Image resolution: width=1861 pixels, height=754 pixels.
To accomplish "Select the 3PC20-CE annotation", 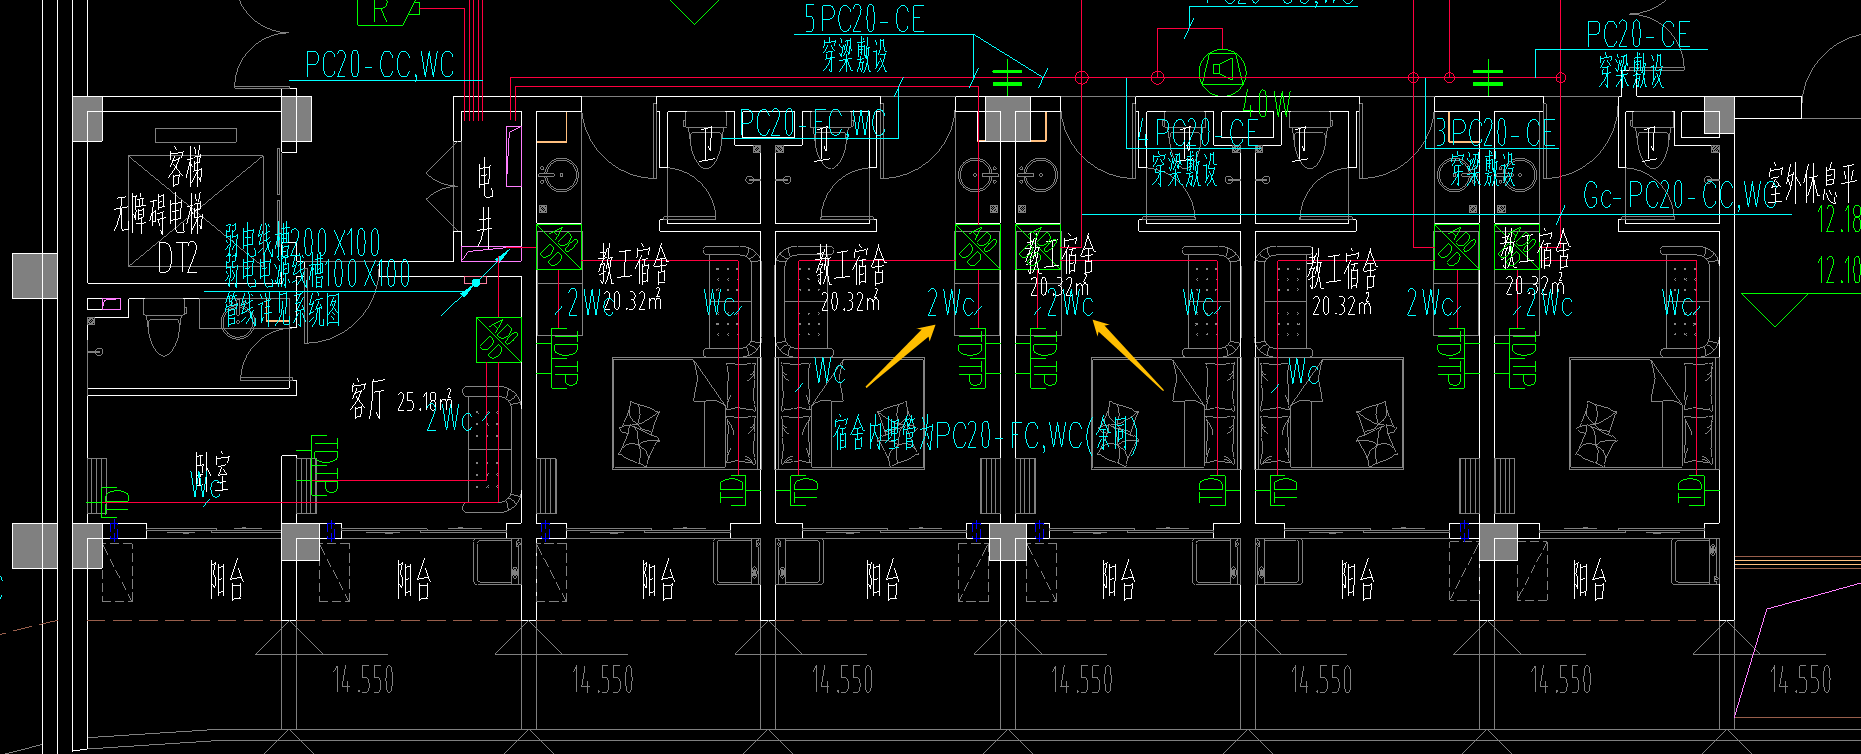I will [x=1495, y=132].
